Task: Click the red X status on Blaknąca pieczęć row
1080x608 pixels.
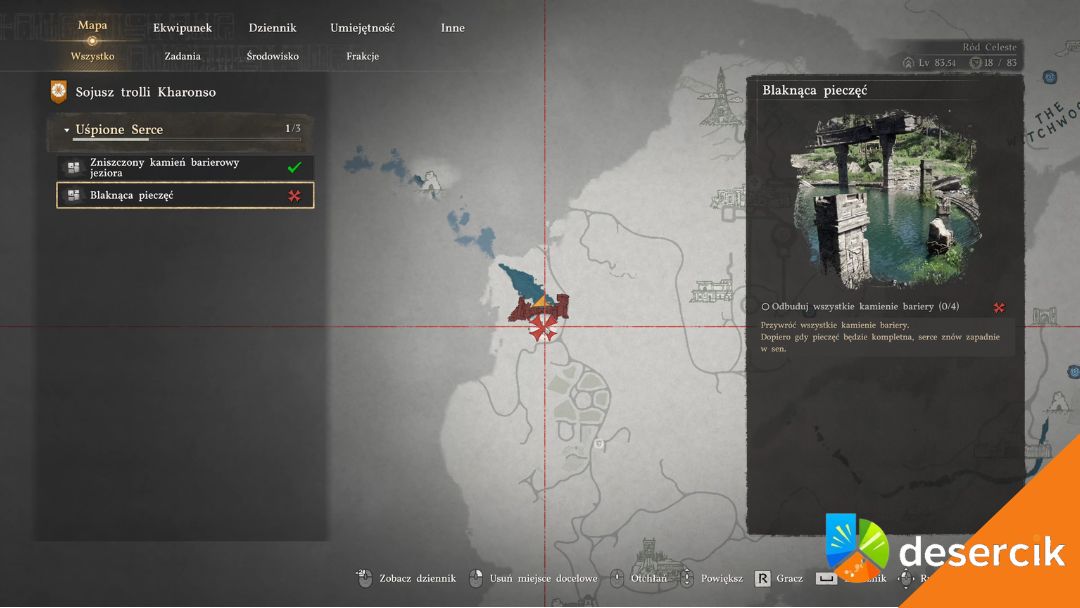Action: point(294,196)
